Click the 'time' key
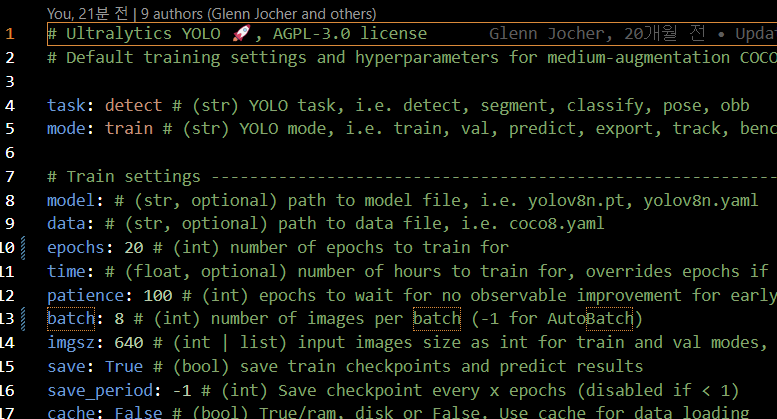Image resolution: width=777 pixels, height=419 pixels. pos(66,271)
